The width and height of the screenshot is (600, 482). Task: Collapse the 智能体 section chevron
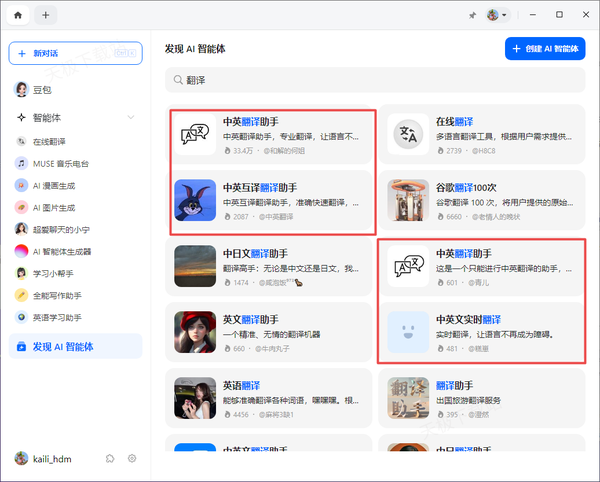point(131,117)
